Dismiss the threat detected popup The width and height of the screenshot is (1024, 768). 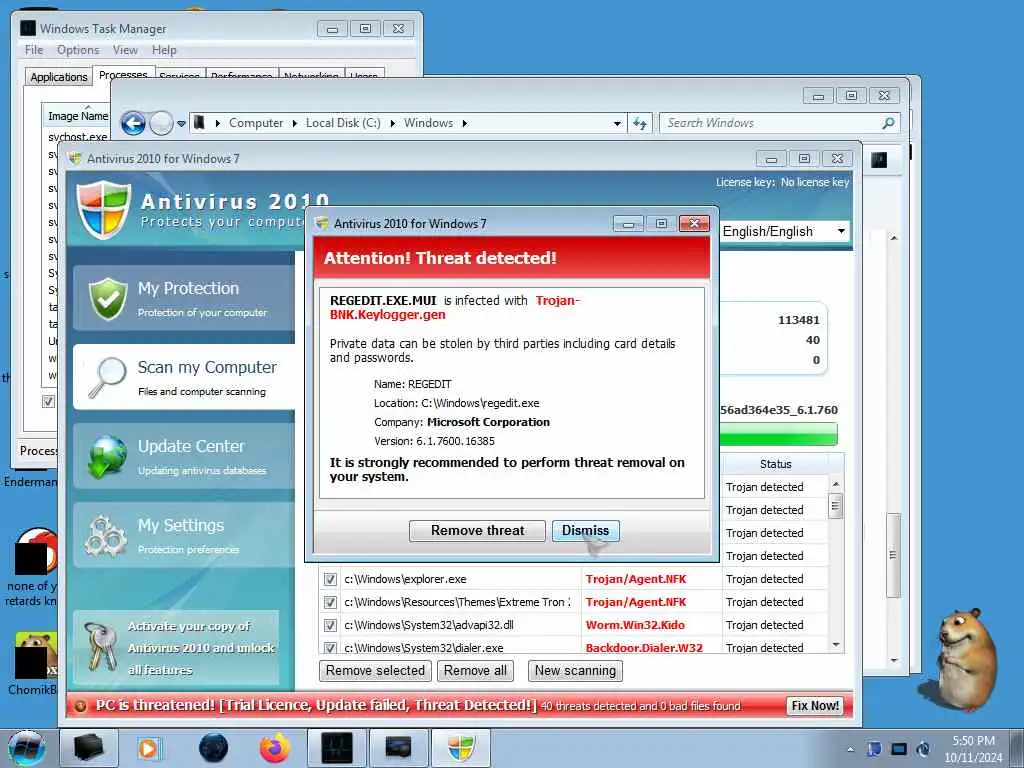[585, 530]
